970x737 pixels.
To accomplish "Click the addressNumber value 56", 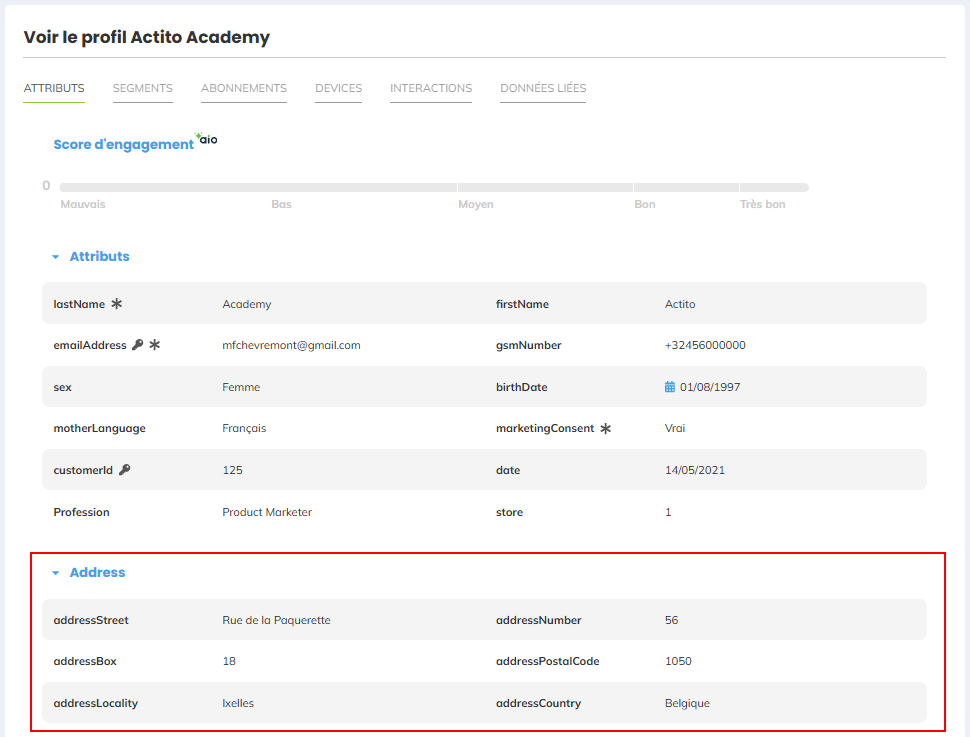I will click(x=672, y=620).
